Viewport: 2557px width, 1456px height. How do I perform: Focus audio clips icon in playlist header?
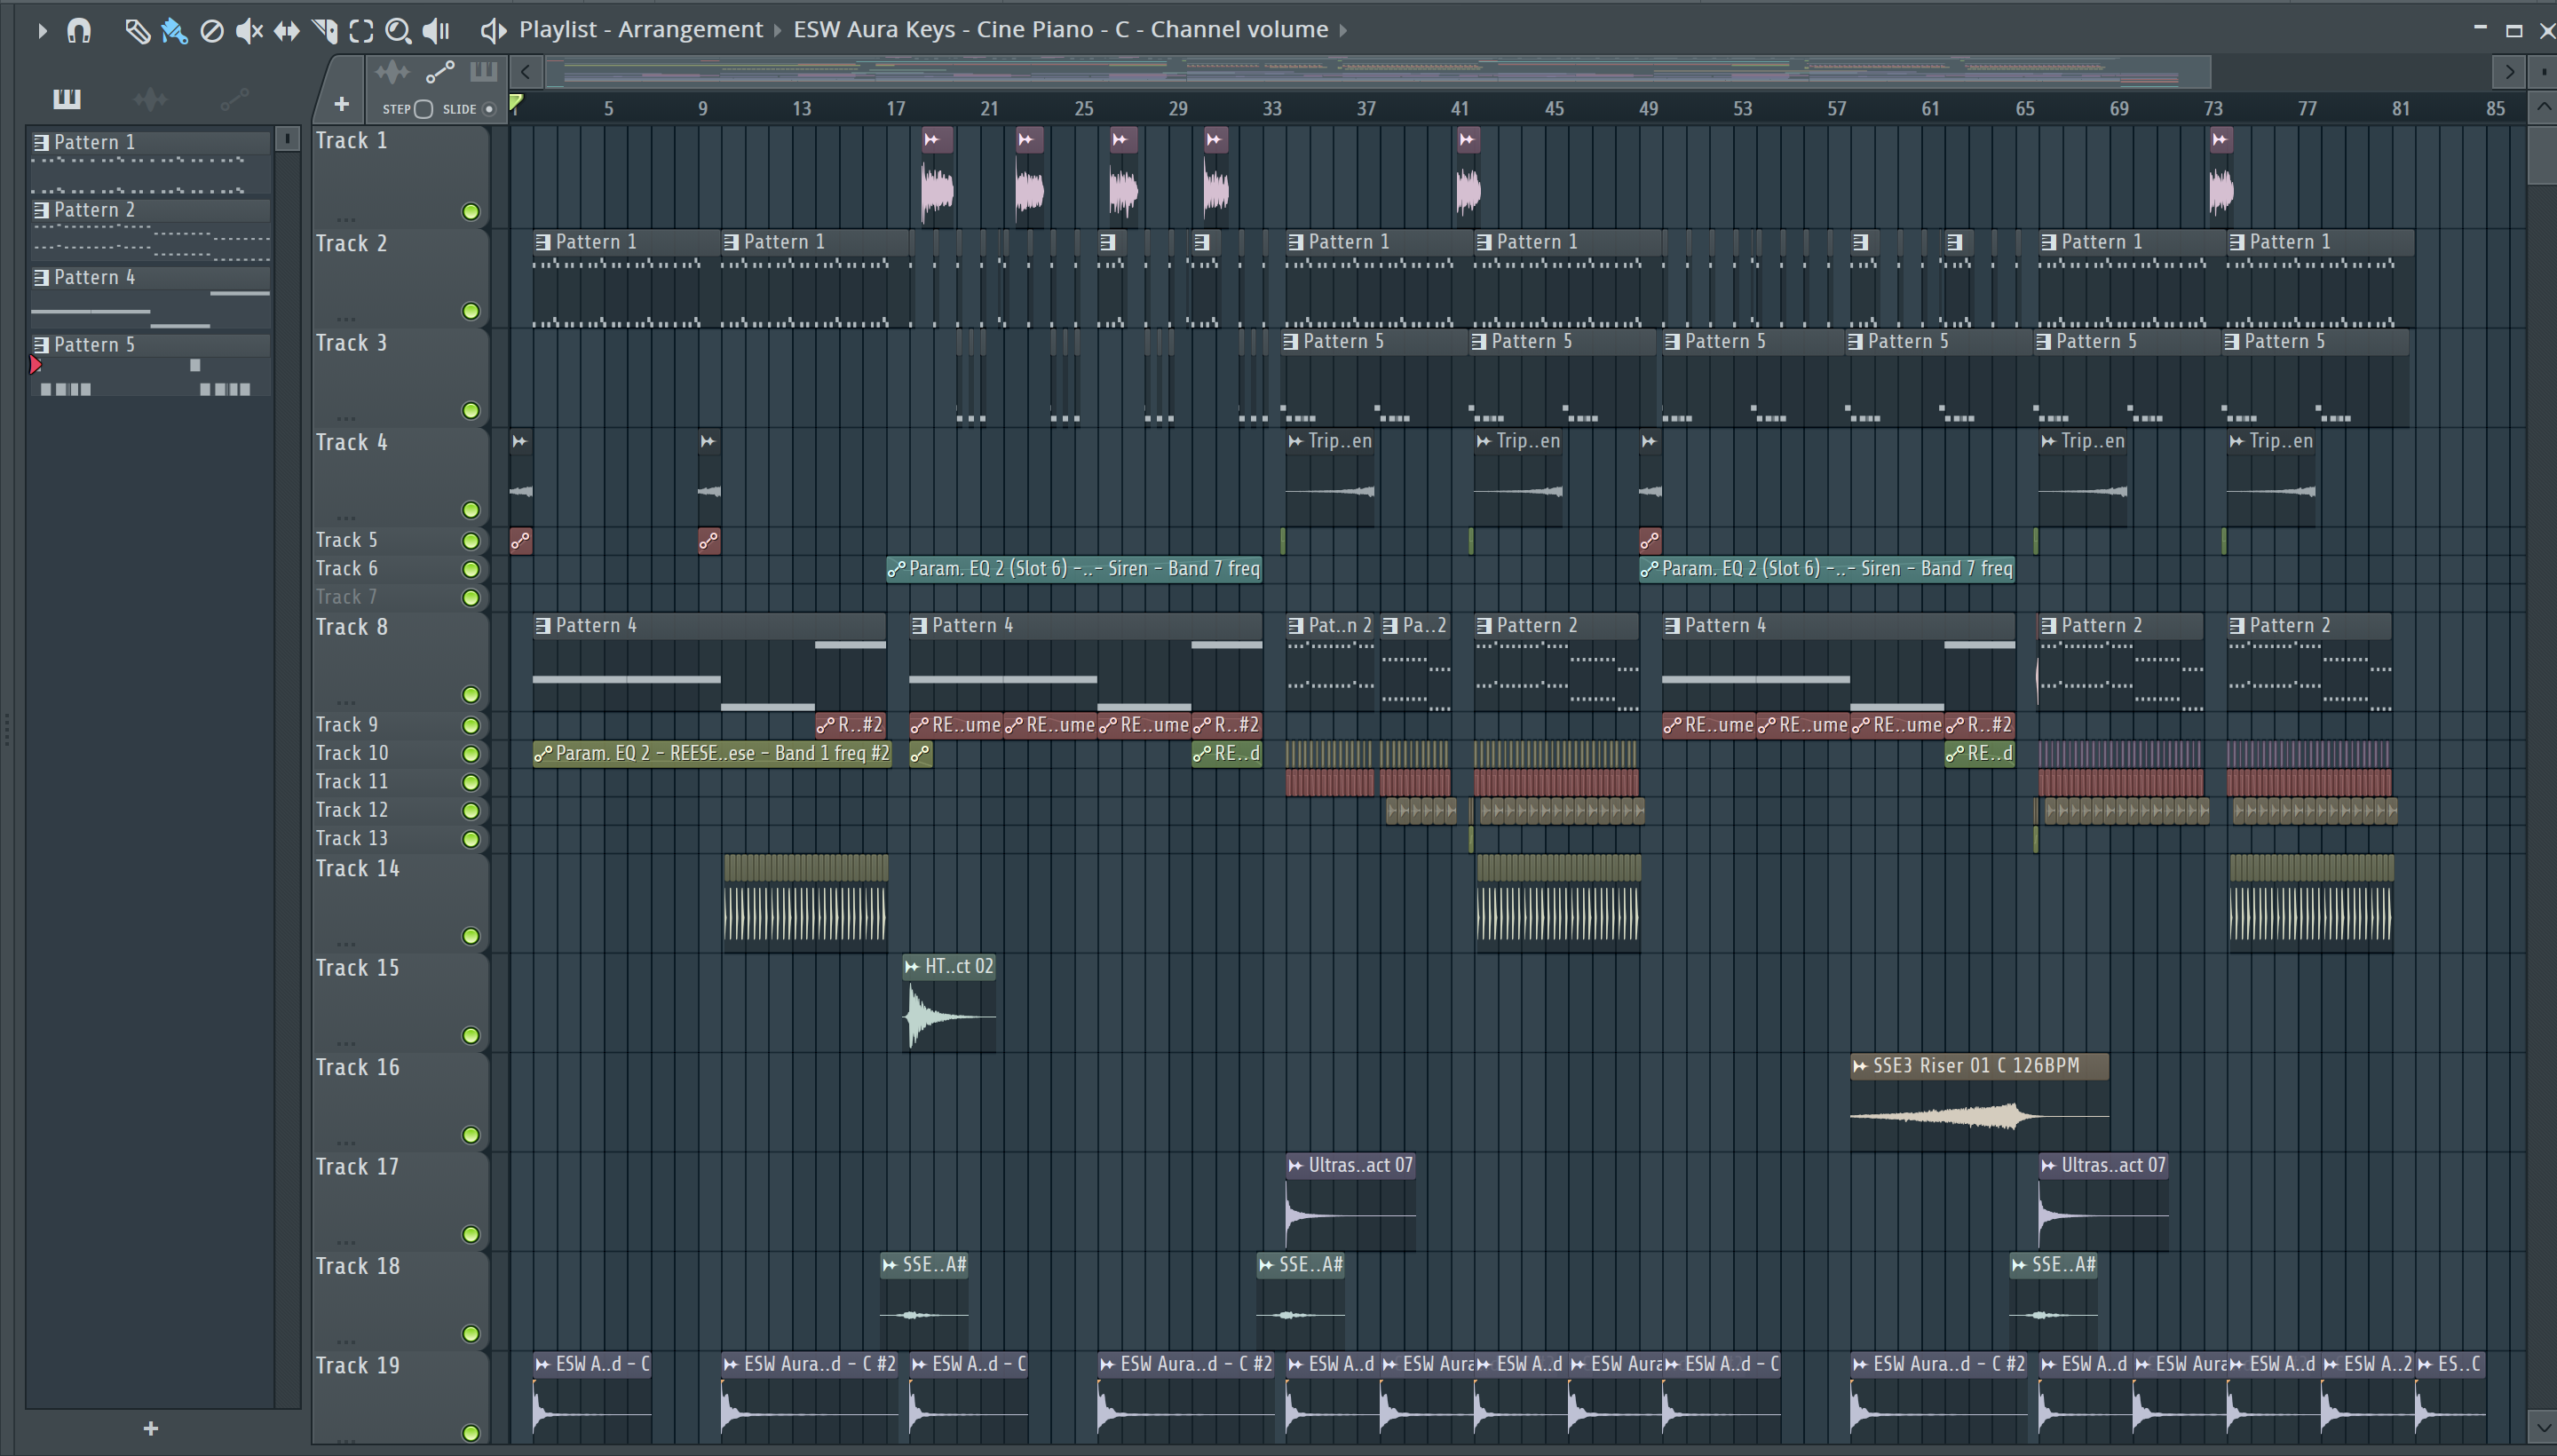392,72
